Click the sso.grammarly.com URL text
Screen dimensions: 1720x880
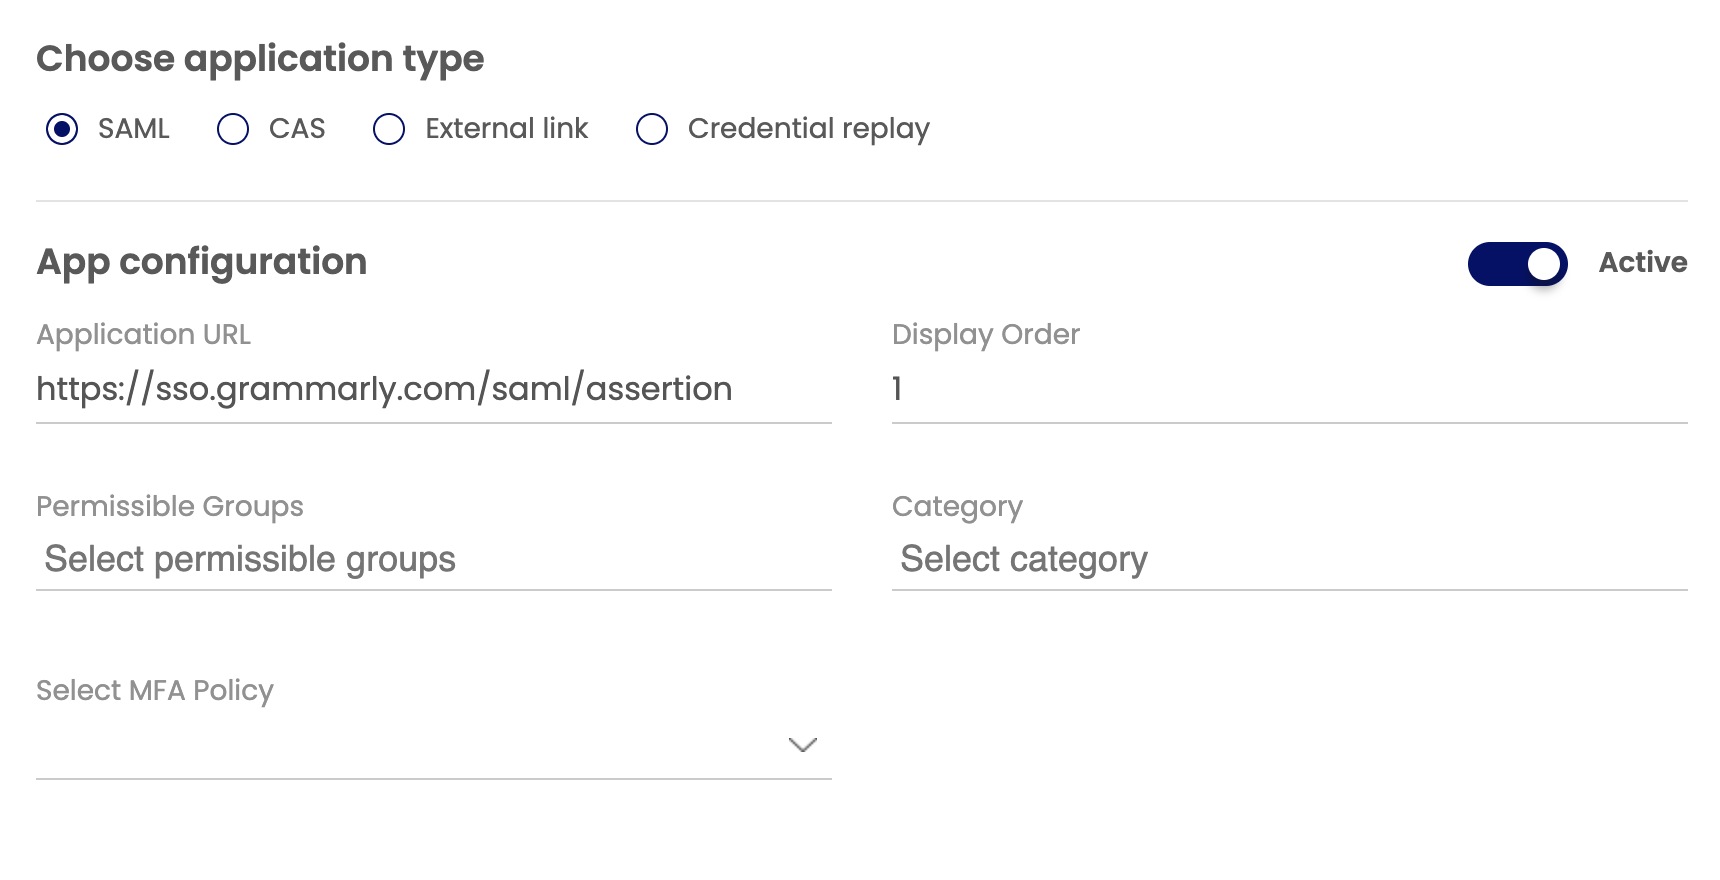pyautogui.click(x=384, y=389)
